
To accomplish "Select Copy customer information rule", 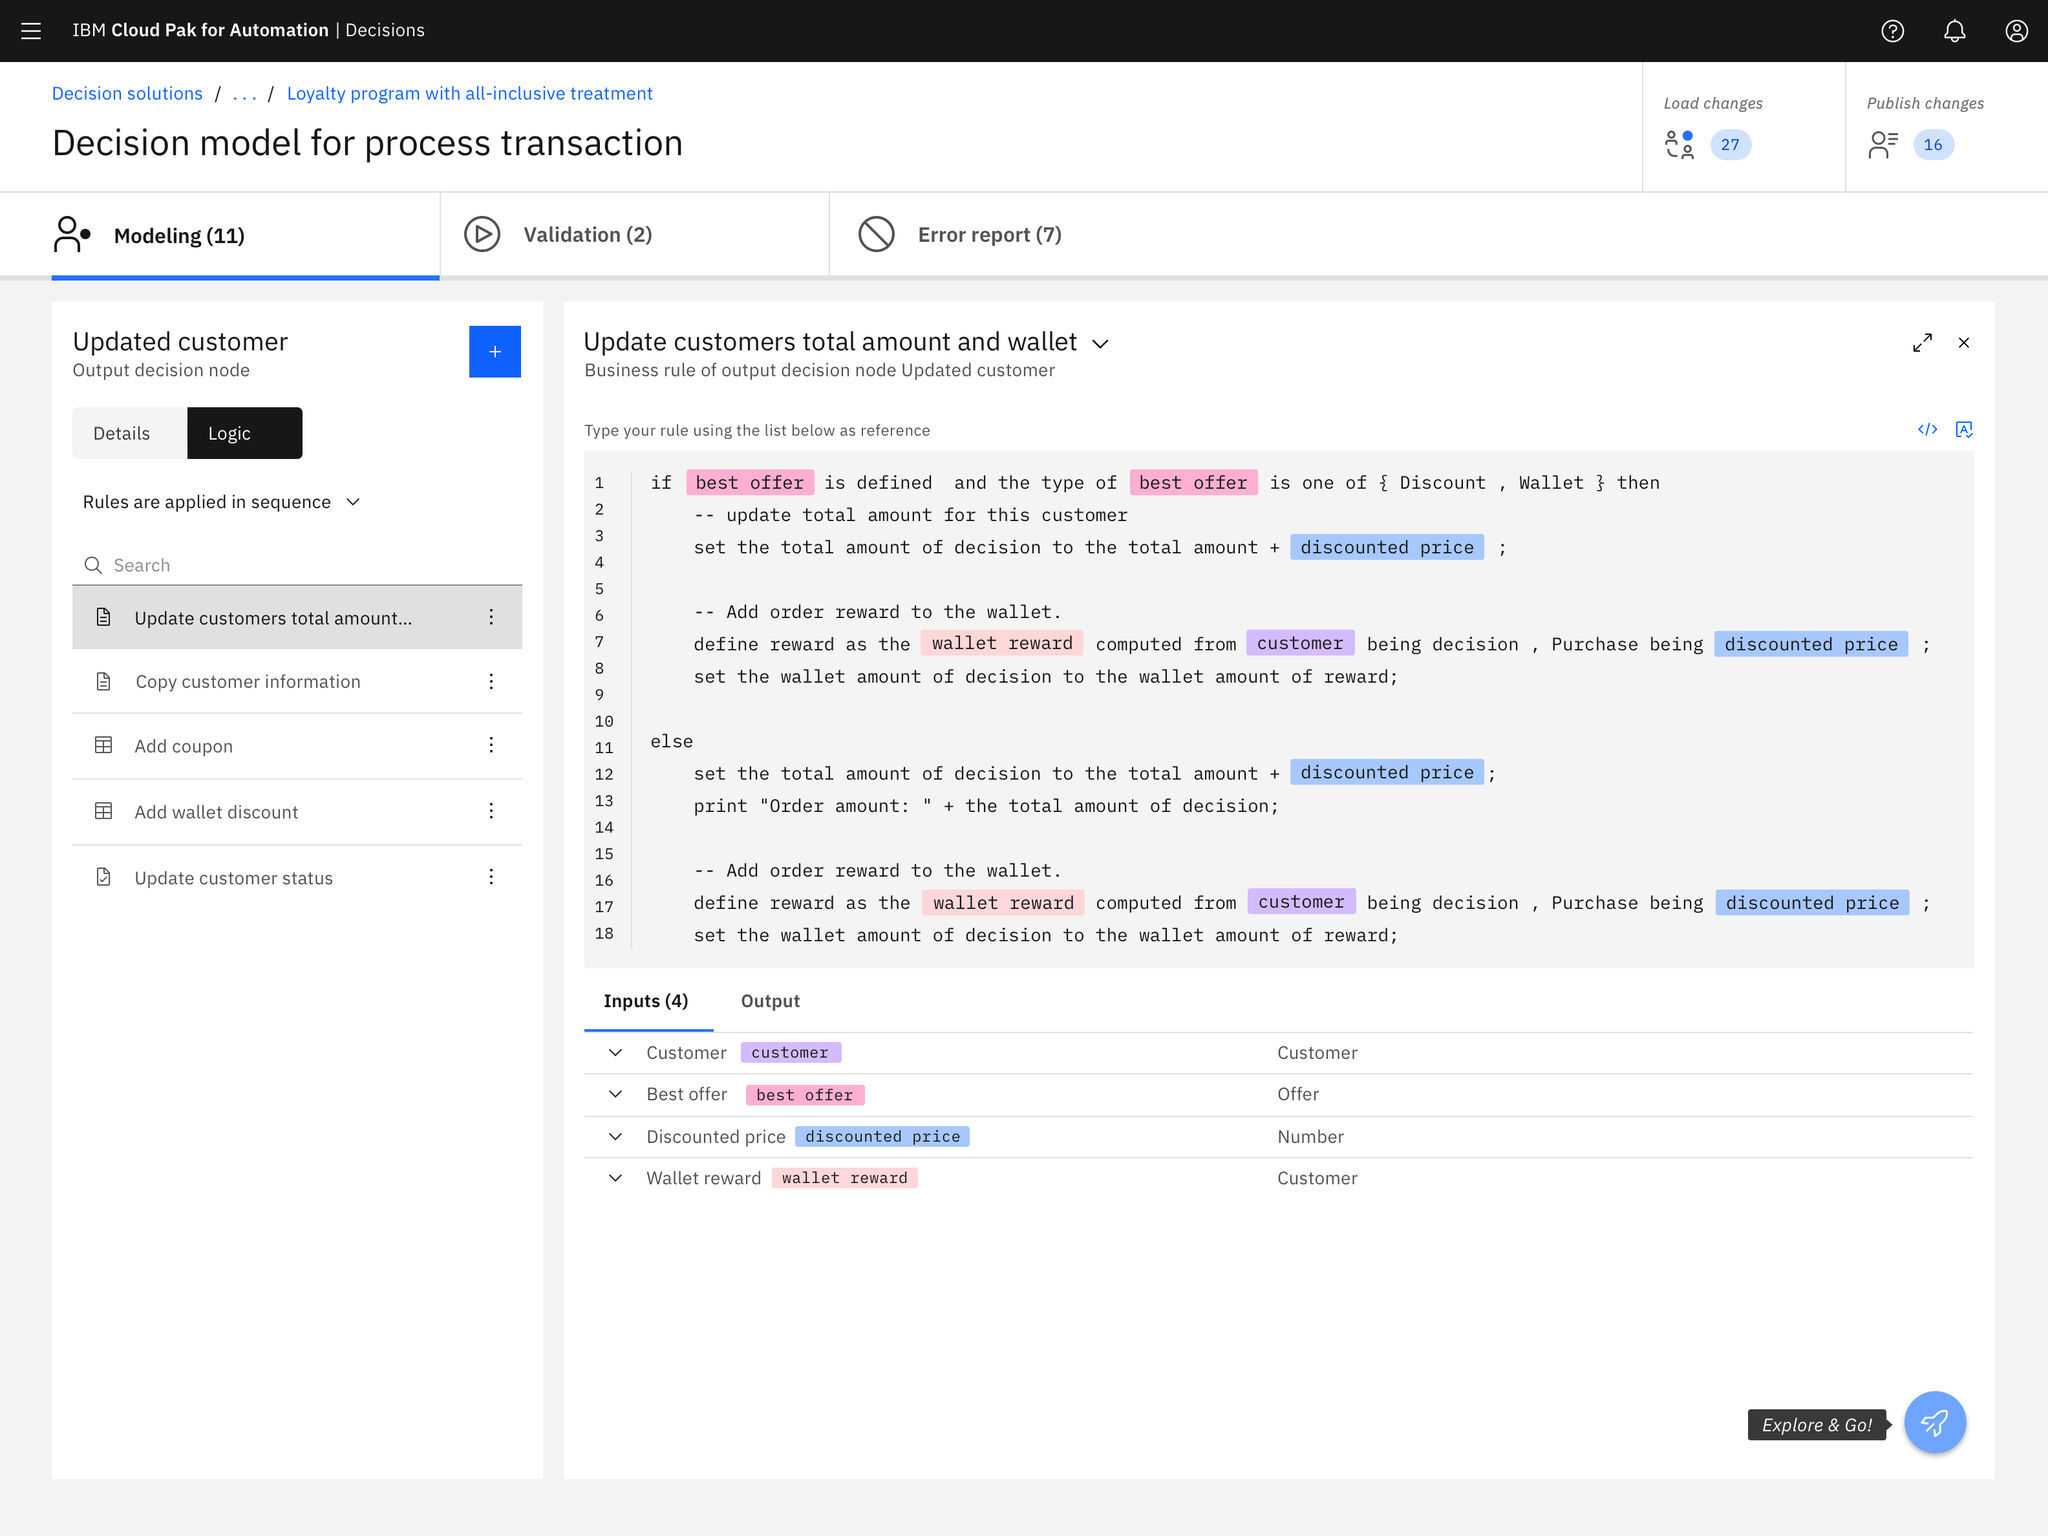I will 297,681.
